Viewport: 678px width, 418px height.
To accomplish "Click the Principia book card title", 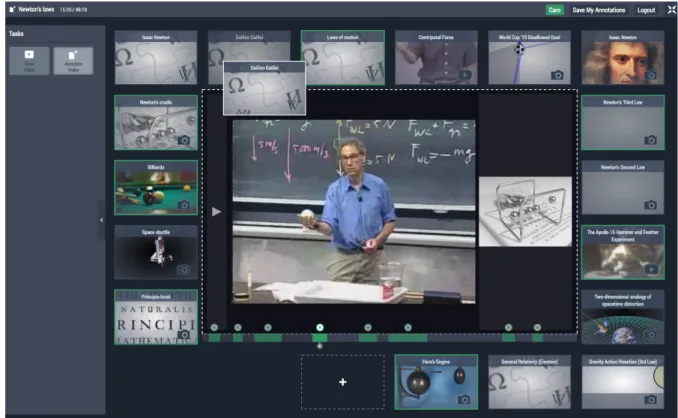I will point(156,297).
